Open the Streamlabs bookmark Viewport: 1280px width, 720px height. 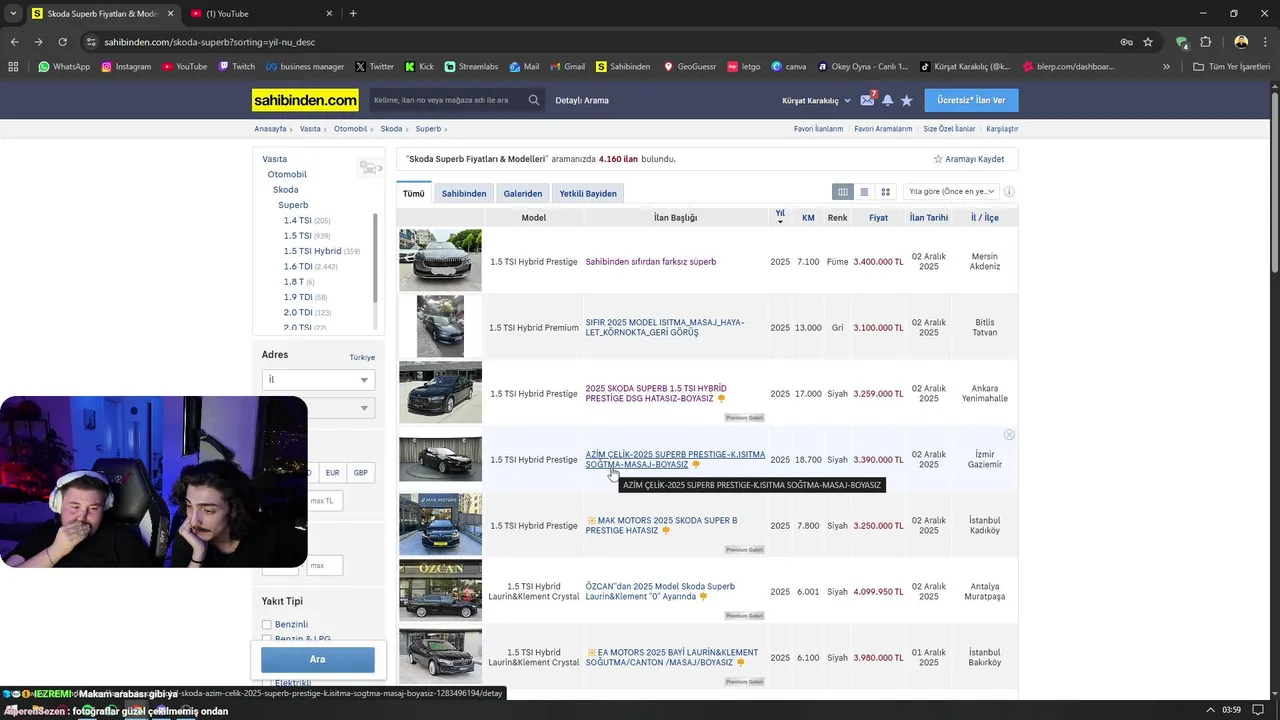point(472,67)
